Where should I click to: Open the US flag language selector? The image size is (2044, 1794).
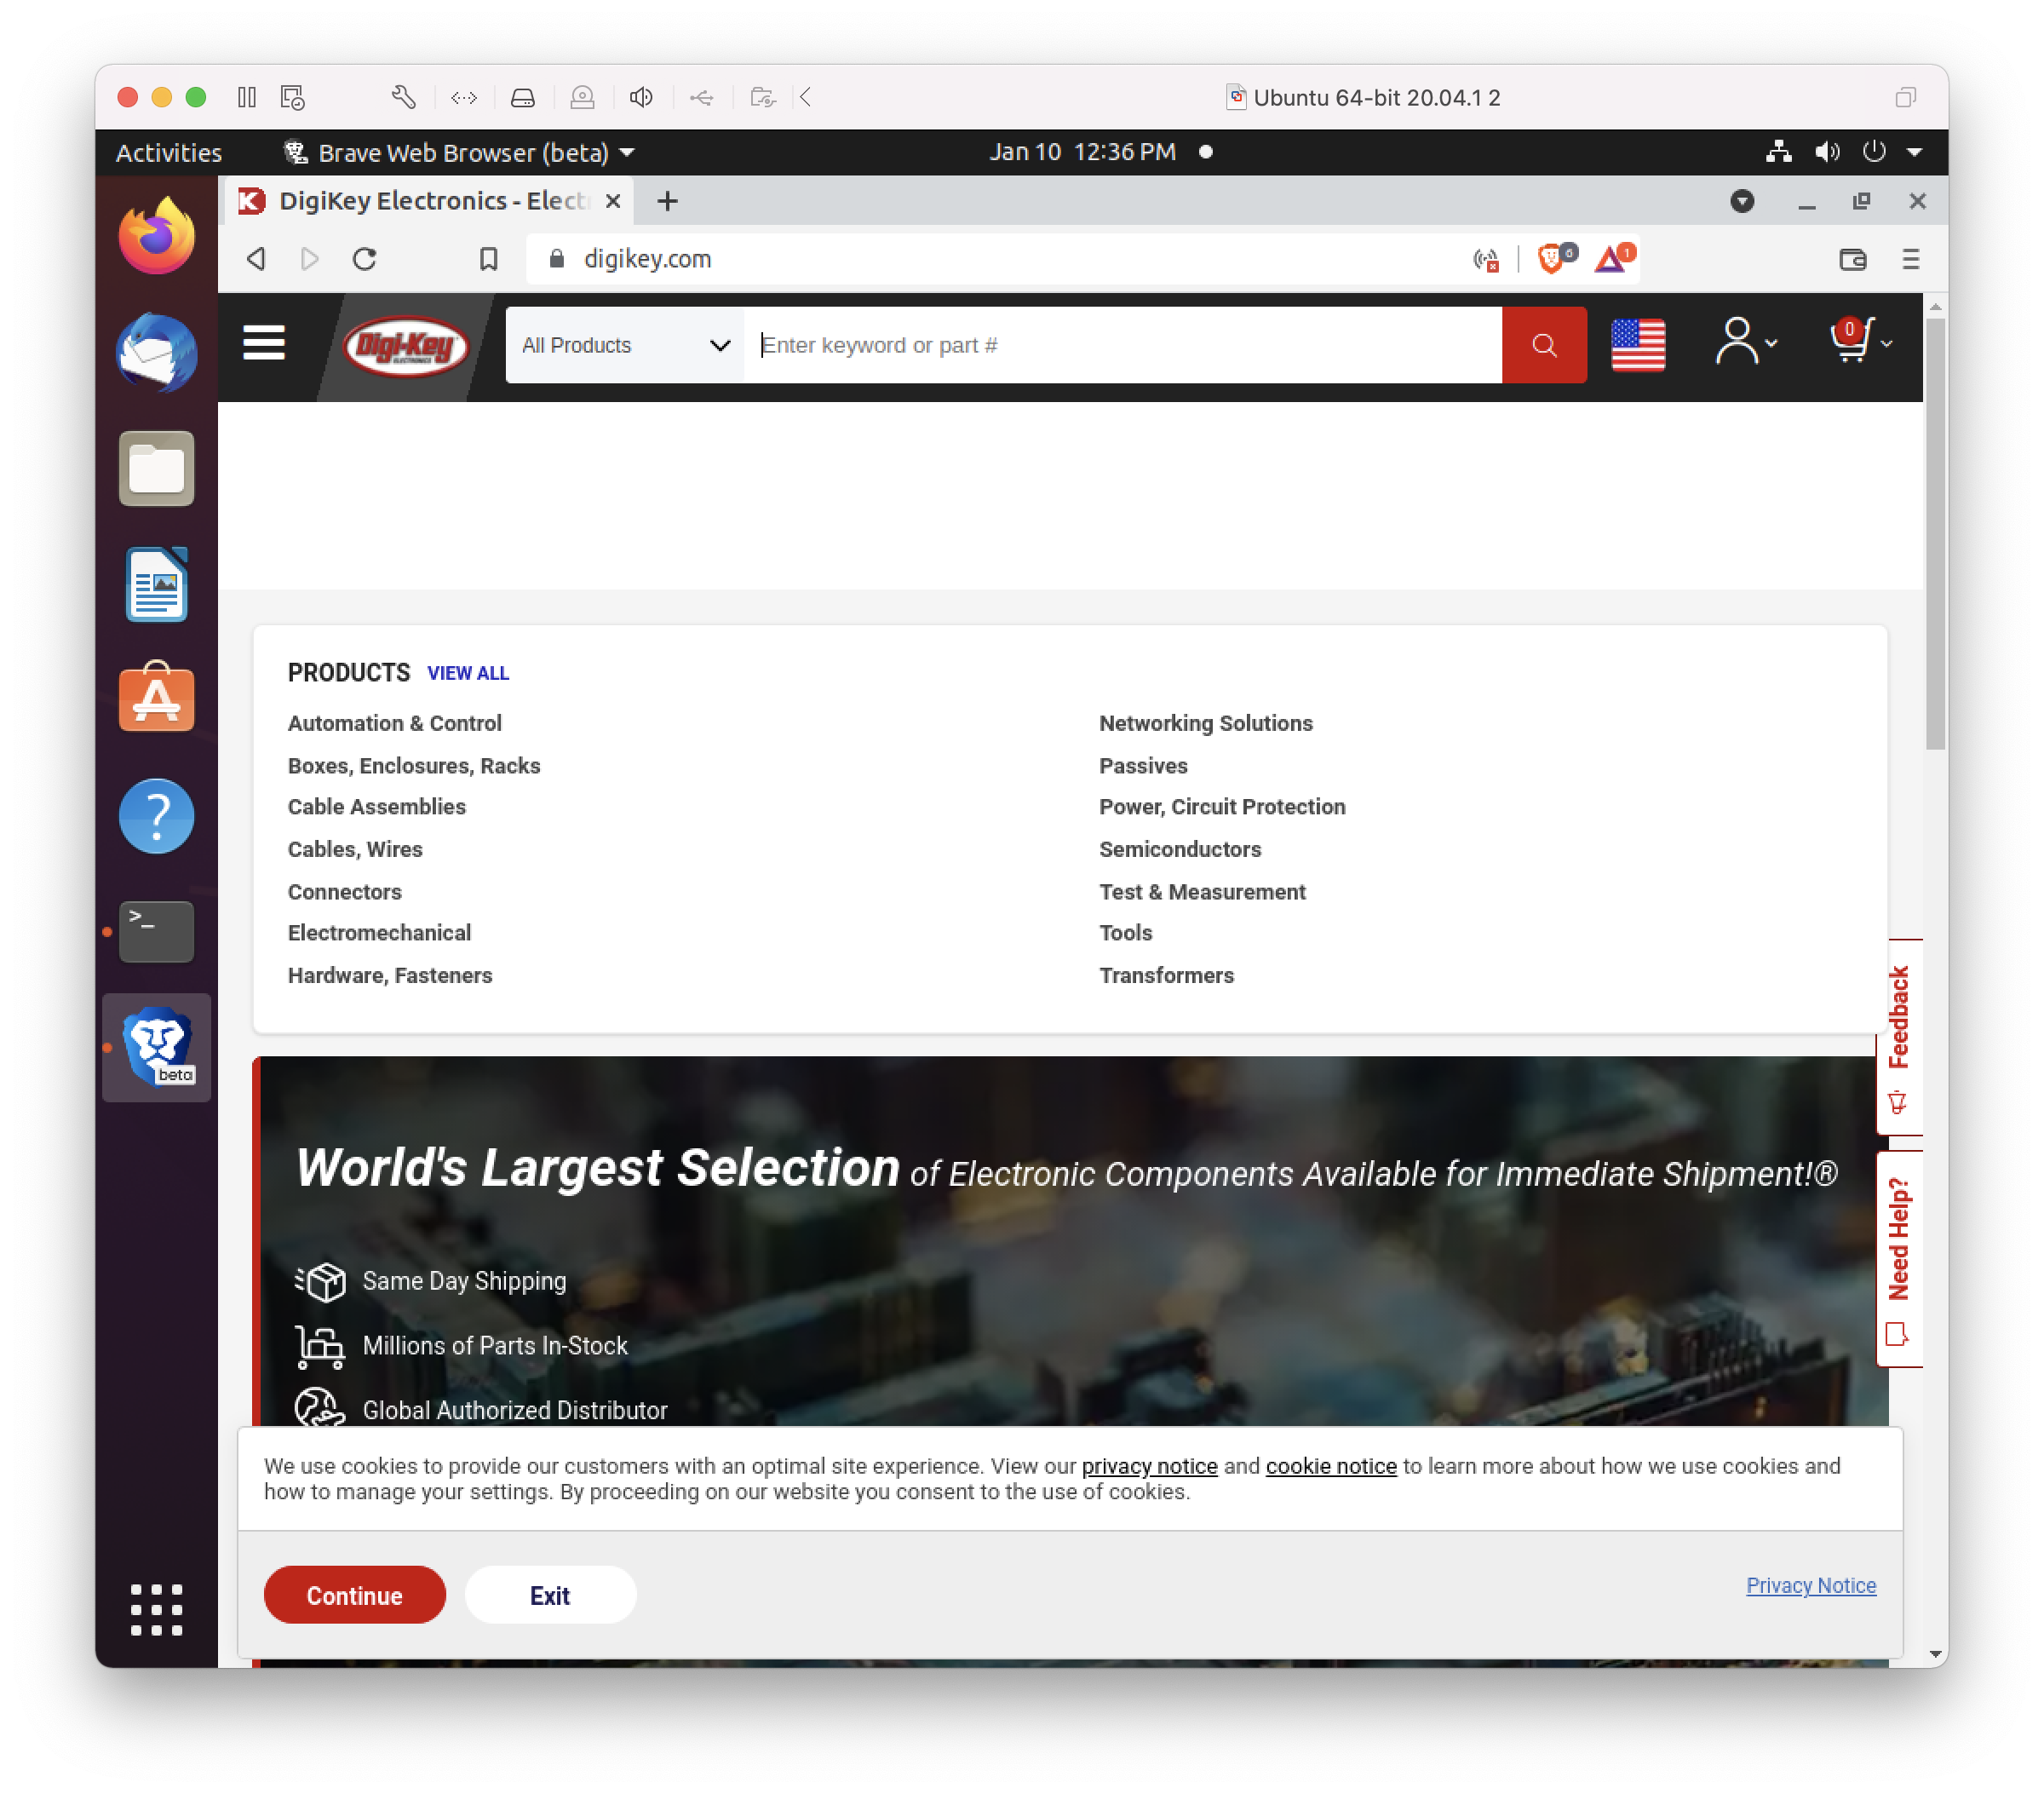(x=1638, y=345)
